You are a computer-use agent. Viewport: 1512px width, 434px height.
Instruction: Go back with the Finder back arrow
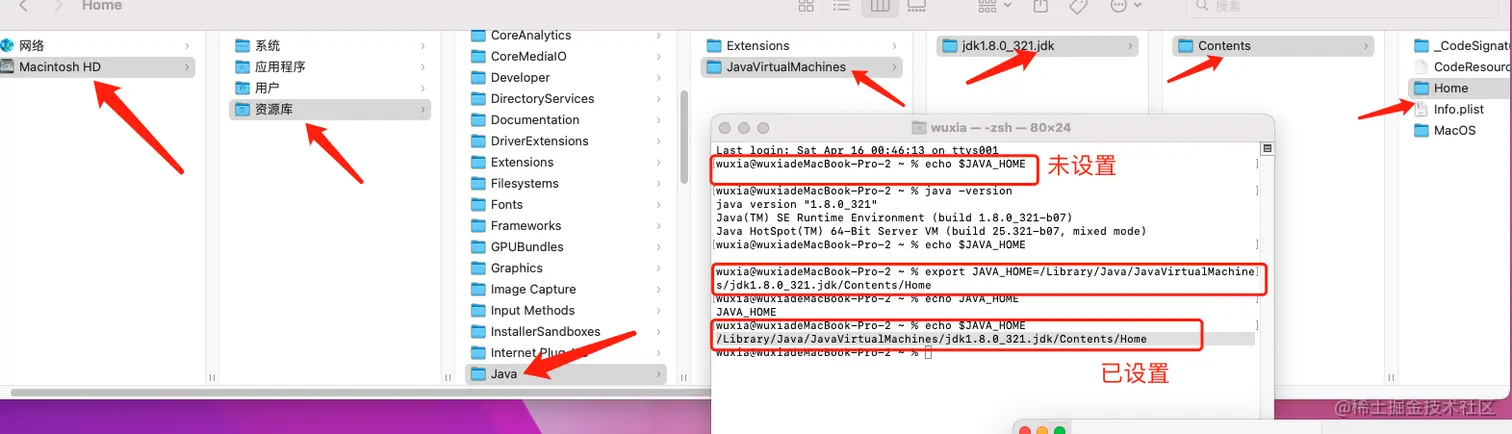tap(23, 6)
